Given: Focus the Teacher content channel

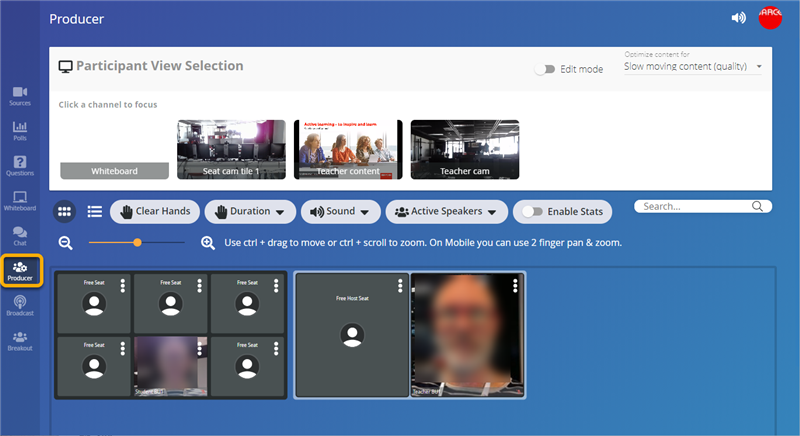Looking at the screenshot, I should click(348, 149).
